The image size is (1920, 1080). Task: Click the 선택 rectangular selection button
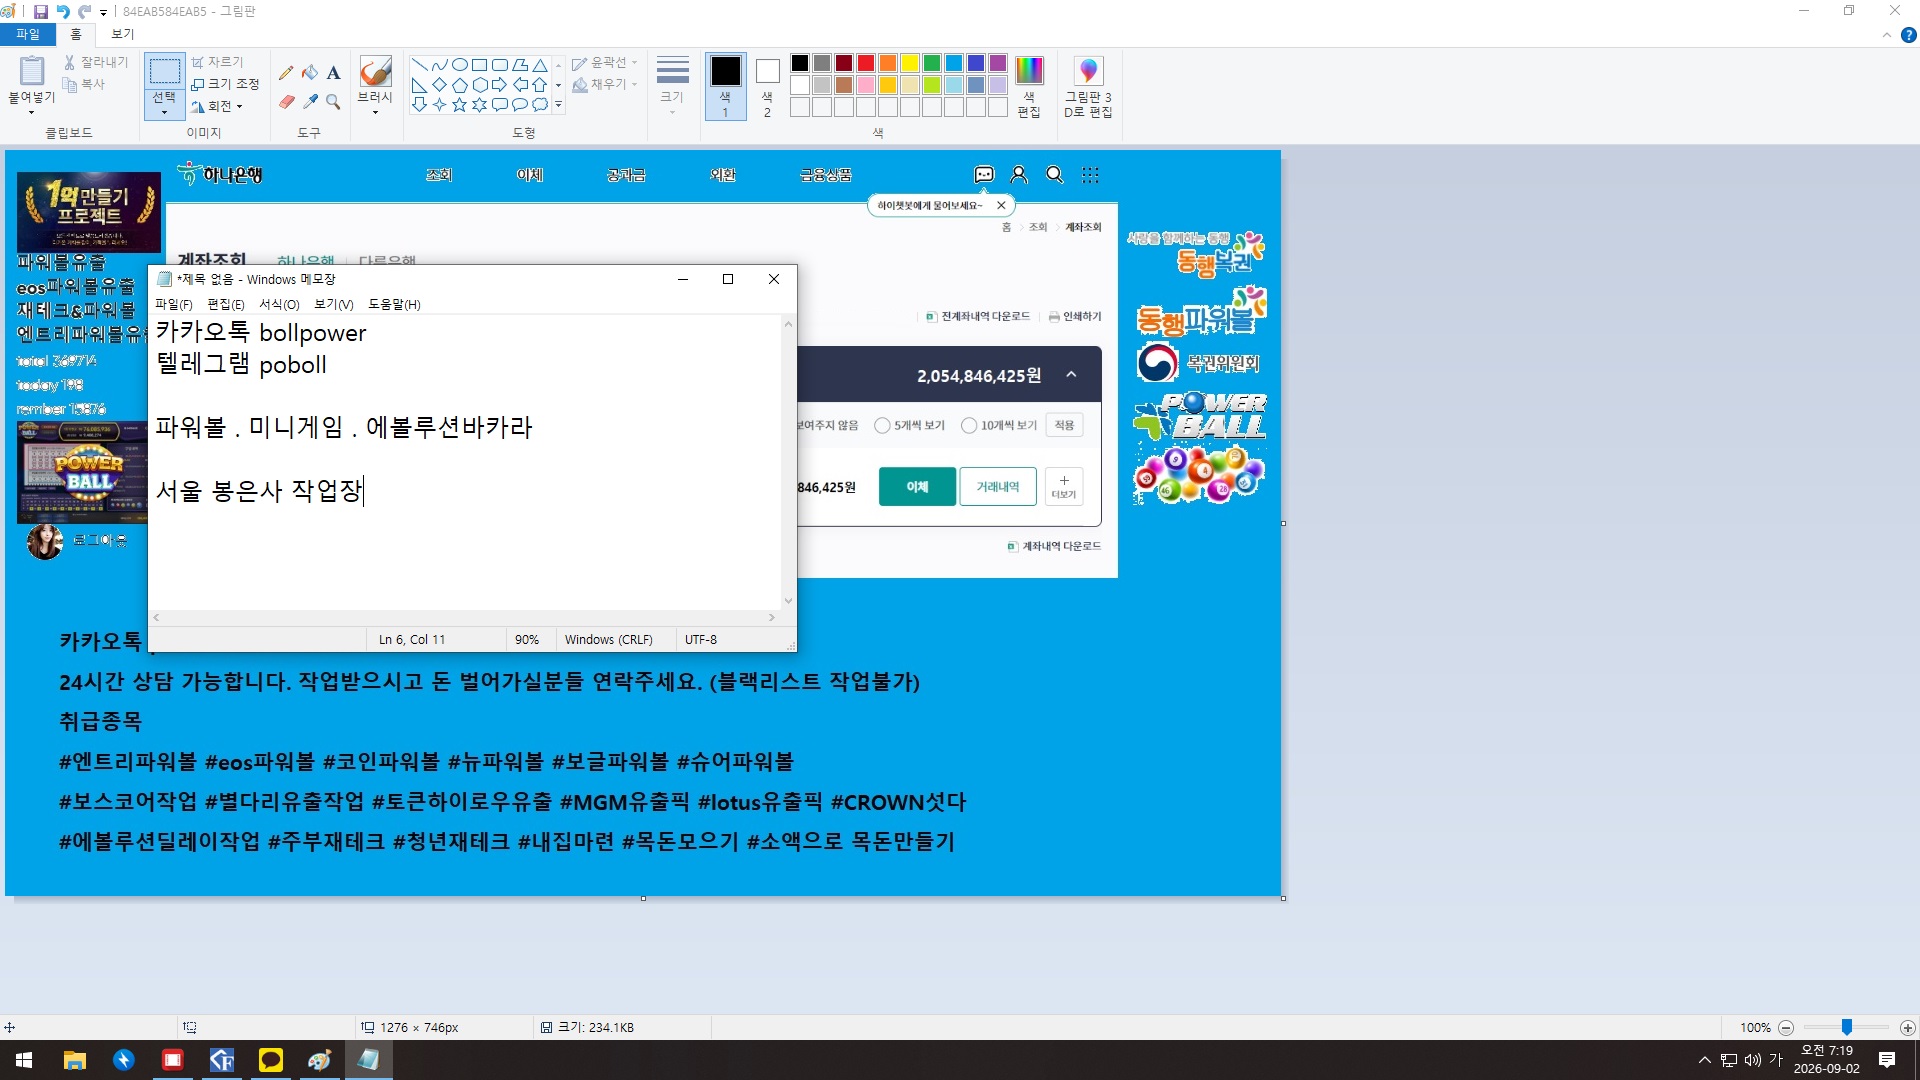click(164, 71)
